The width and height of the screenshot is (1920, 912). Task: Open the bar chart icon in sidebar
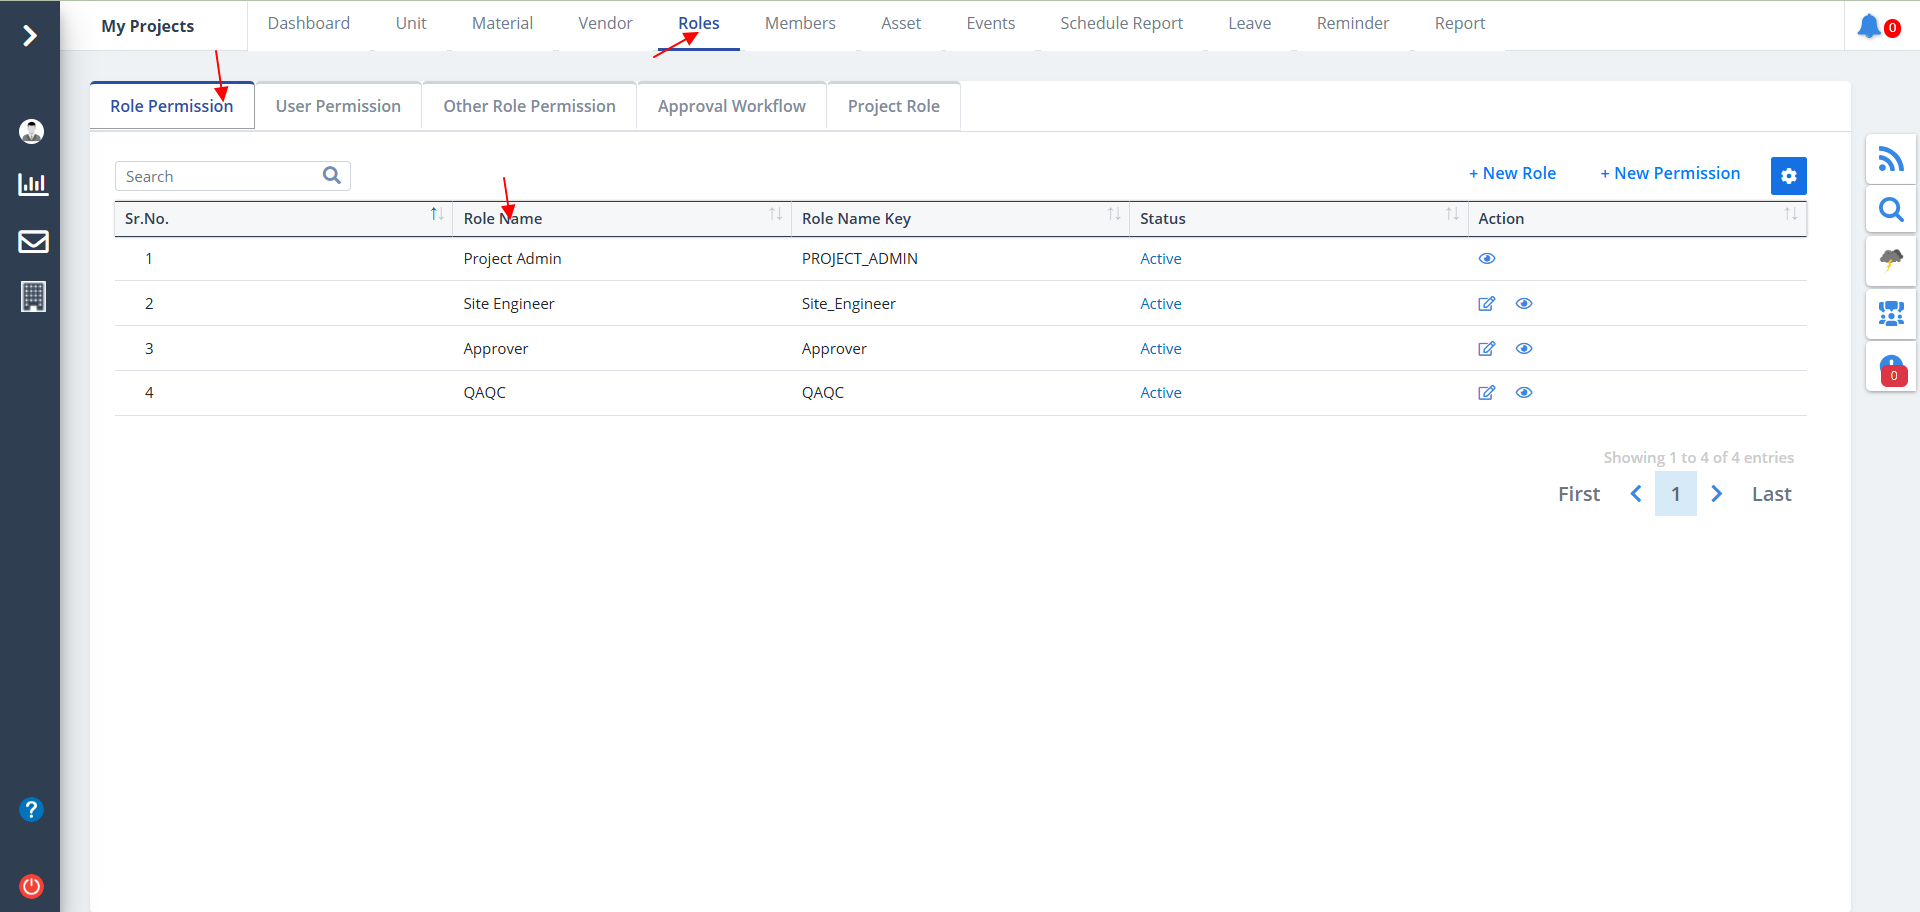click(33, 184)
